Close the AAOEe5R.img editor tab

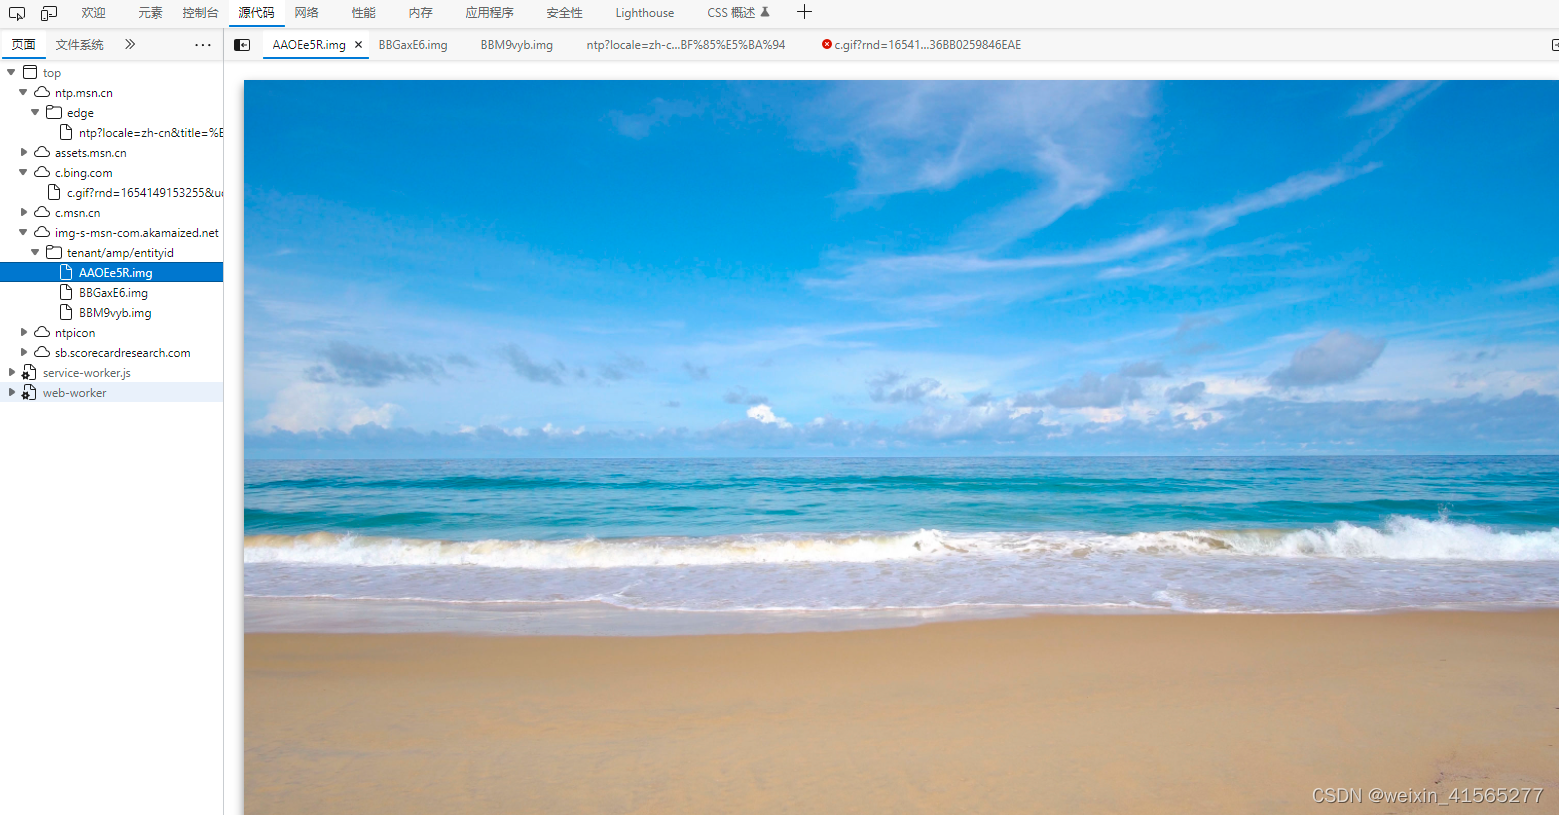coord(358,45)
